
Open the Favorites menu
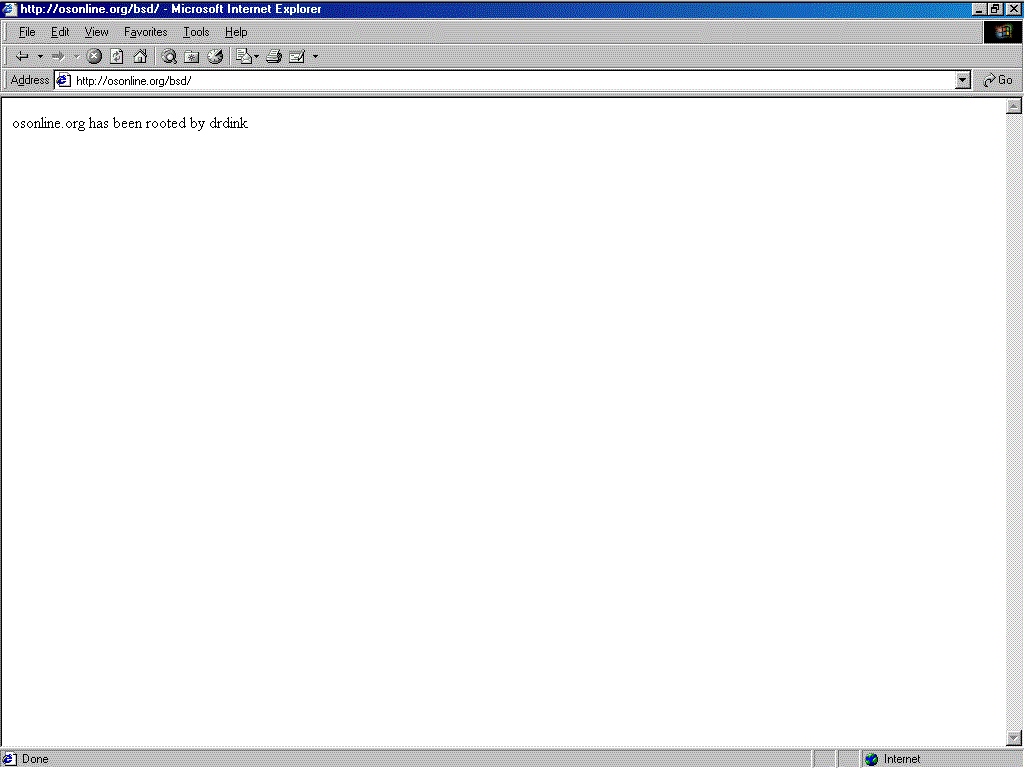pyautogui.click(x=145, y=32)
